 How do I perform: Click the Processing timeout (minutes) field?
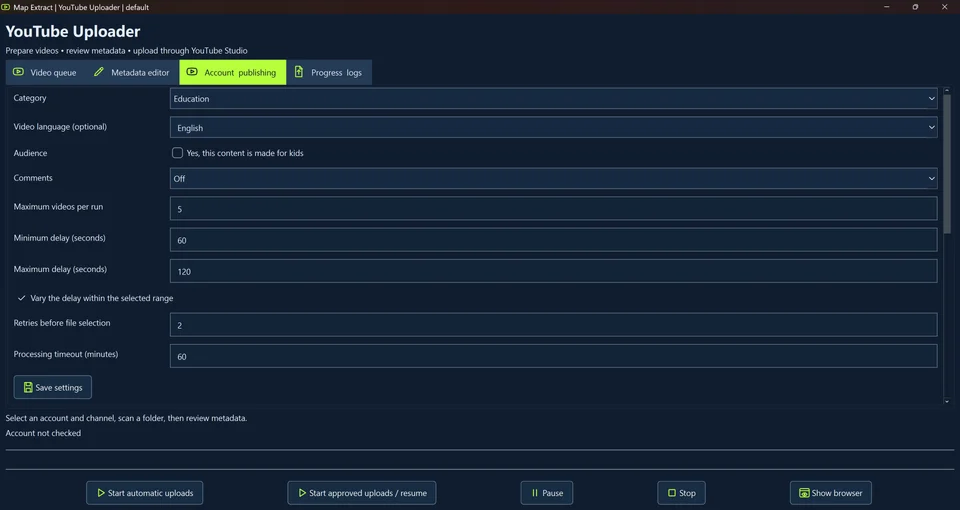pyautogui.click(x=553, y=356)
